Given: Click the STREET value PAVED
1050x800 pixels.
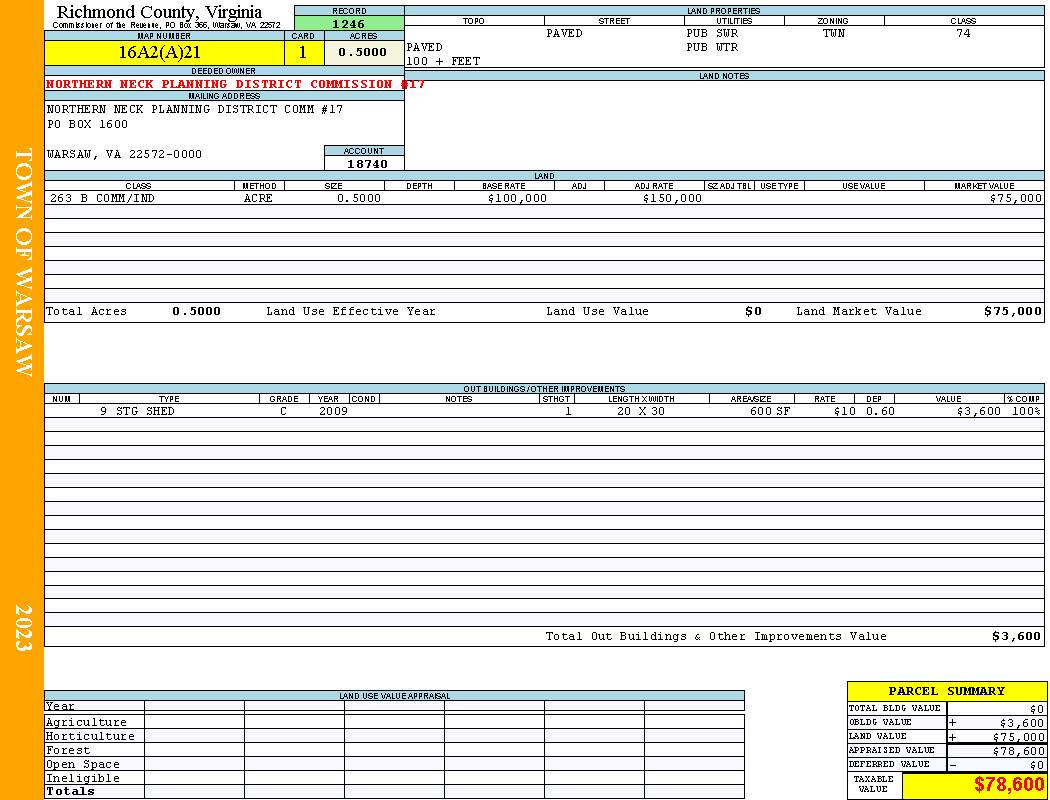Looking at the screenshot, I should point(564,33).
